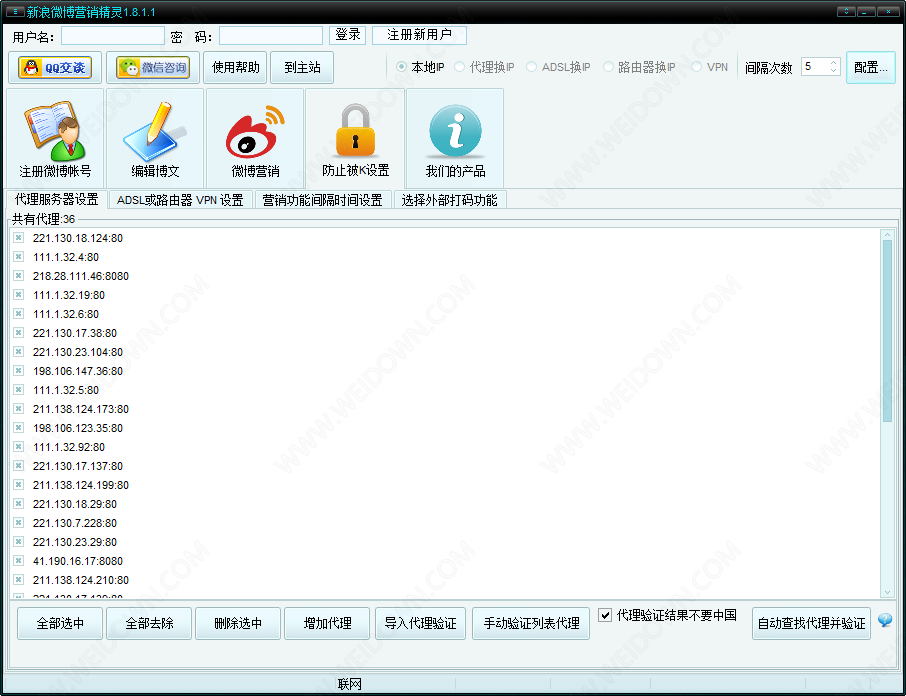Click the 间隔次数 value field
The width and height of the screenshot is (906, 696).
[815, 67]
